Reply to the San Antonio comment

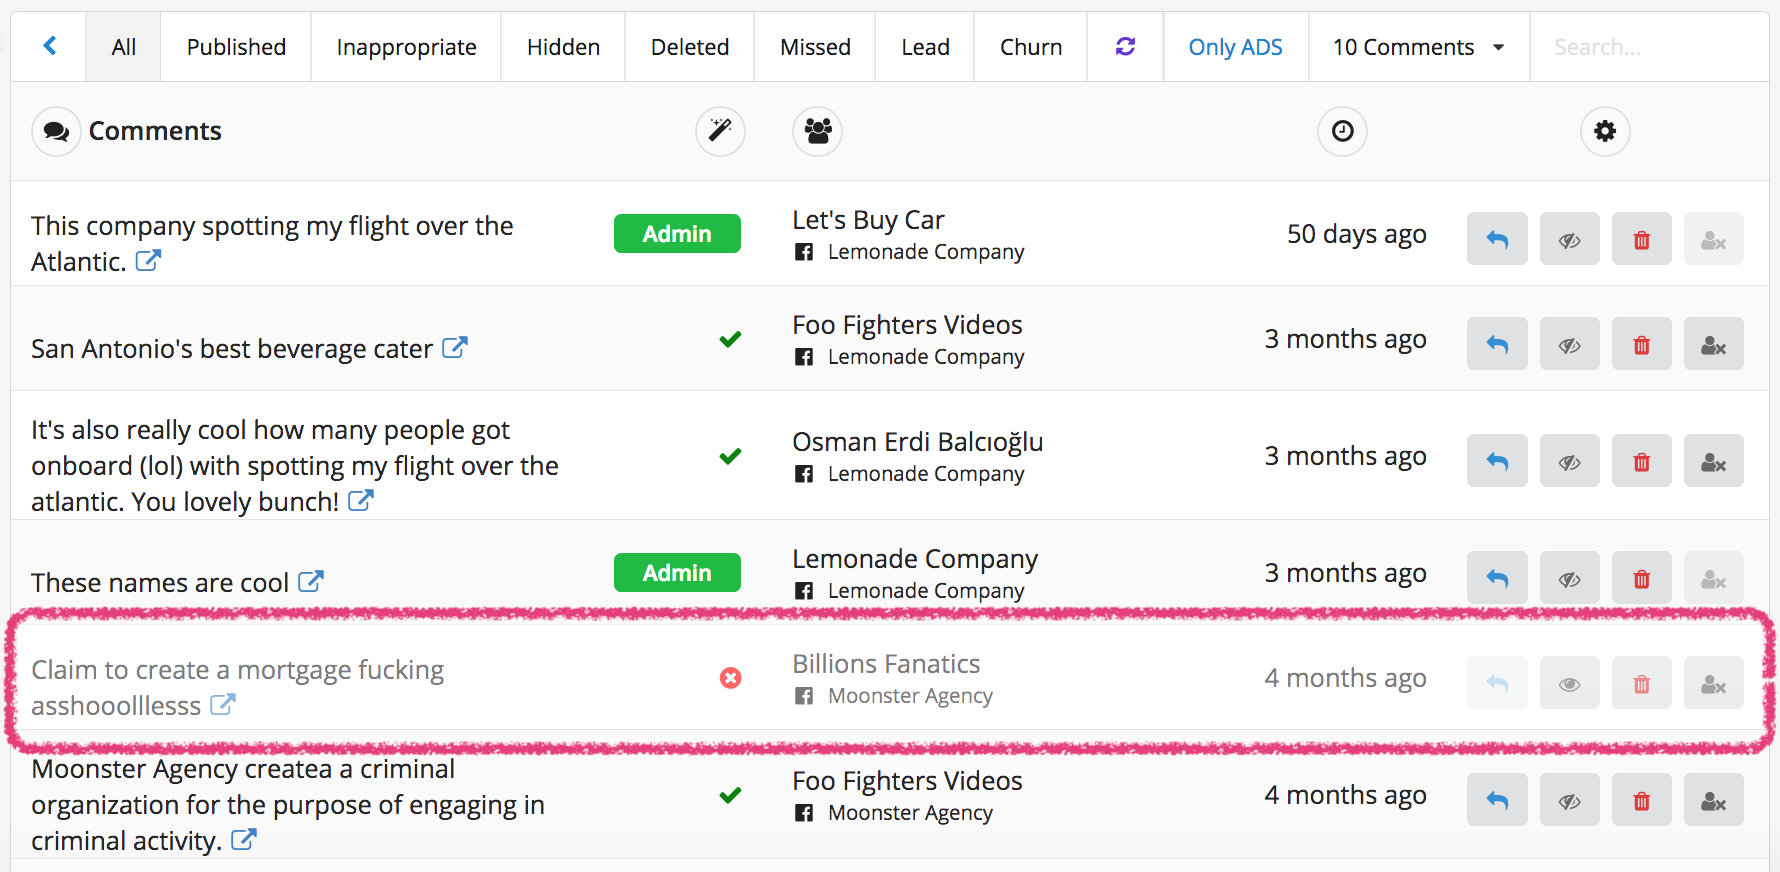pyautogui.click(x=1497, y=344)
